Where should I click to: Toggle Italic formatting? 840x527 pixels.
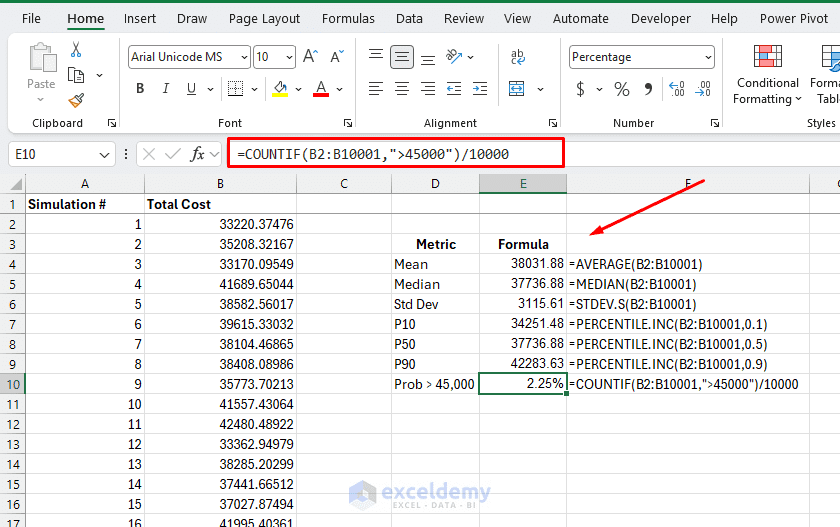pos(166,88)
